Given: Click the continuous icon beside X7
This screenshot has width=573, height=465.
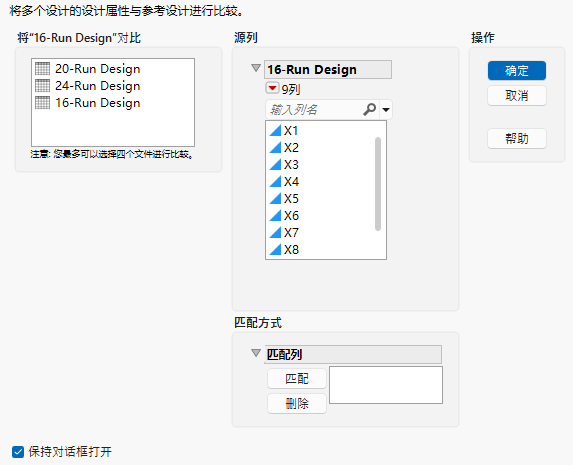Looking at the screenshot, I should click(275, 232).
